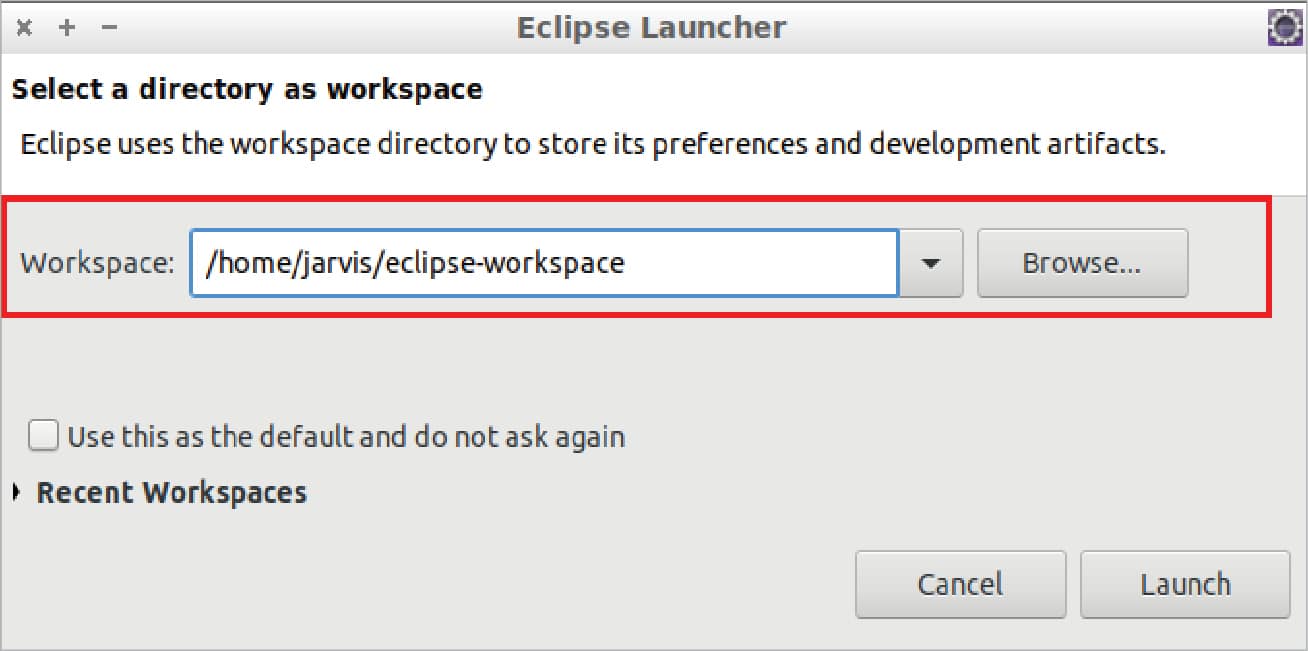
Task: Click the "Select a directory as workspace" heading
Action: tap(247, 89)
